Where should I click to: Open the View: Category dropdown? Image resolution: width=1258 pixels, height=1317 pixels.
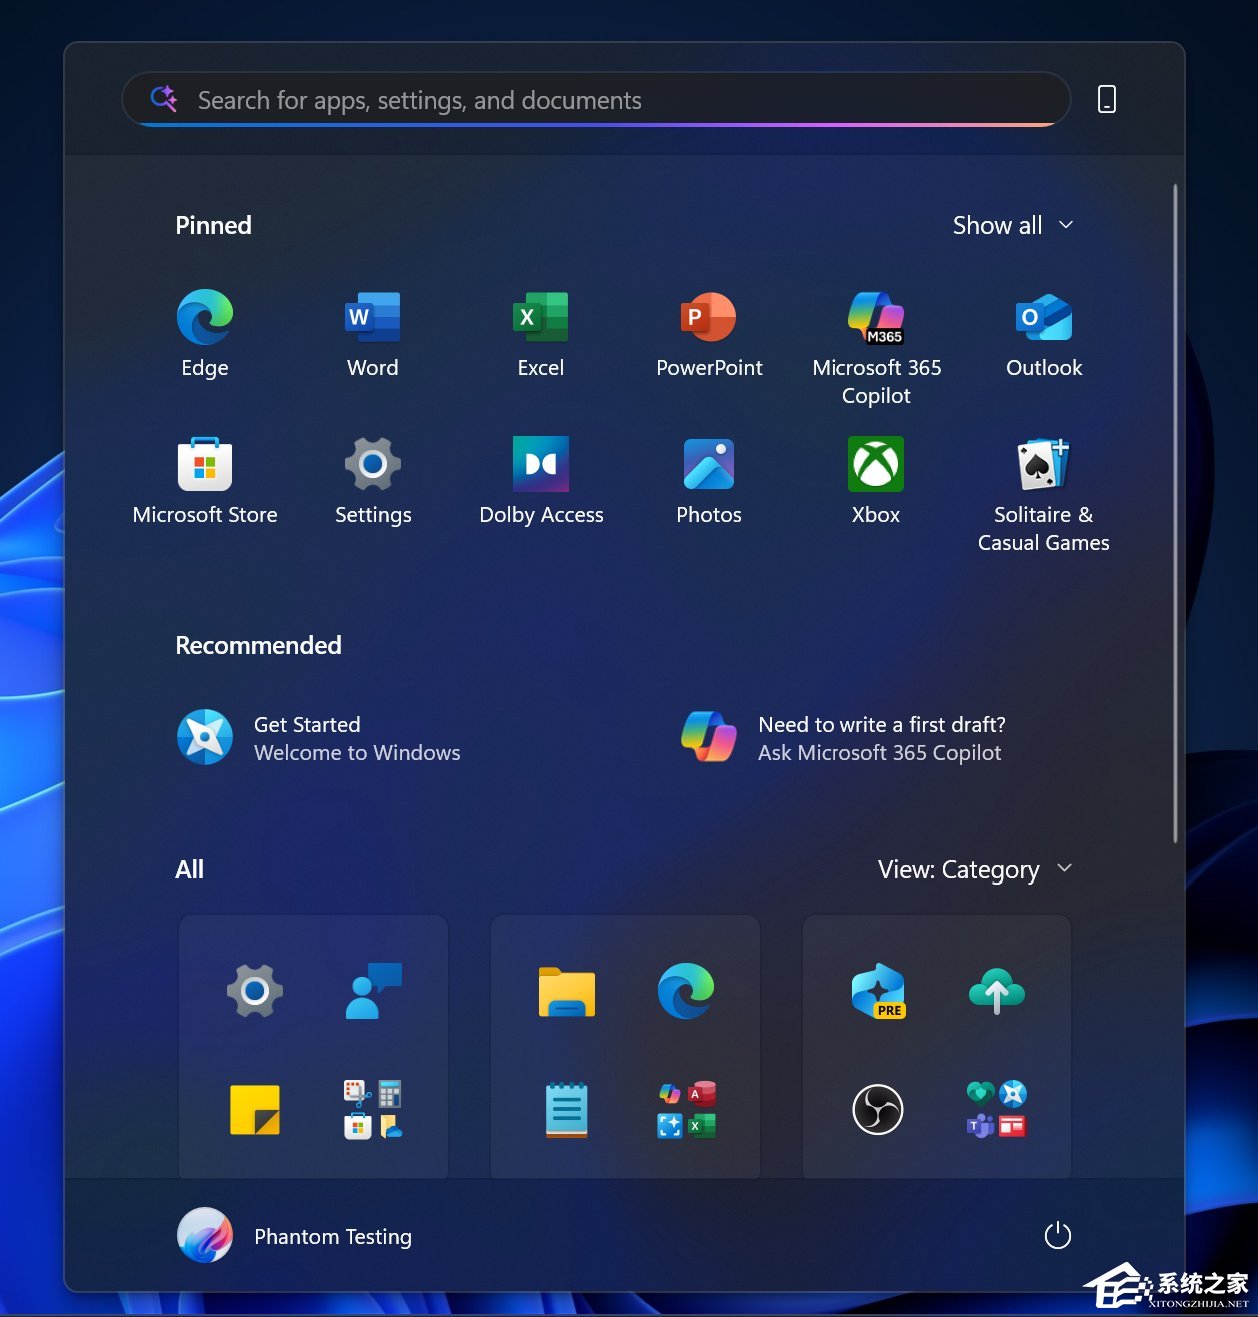[975, 869]
